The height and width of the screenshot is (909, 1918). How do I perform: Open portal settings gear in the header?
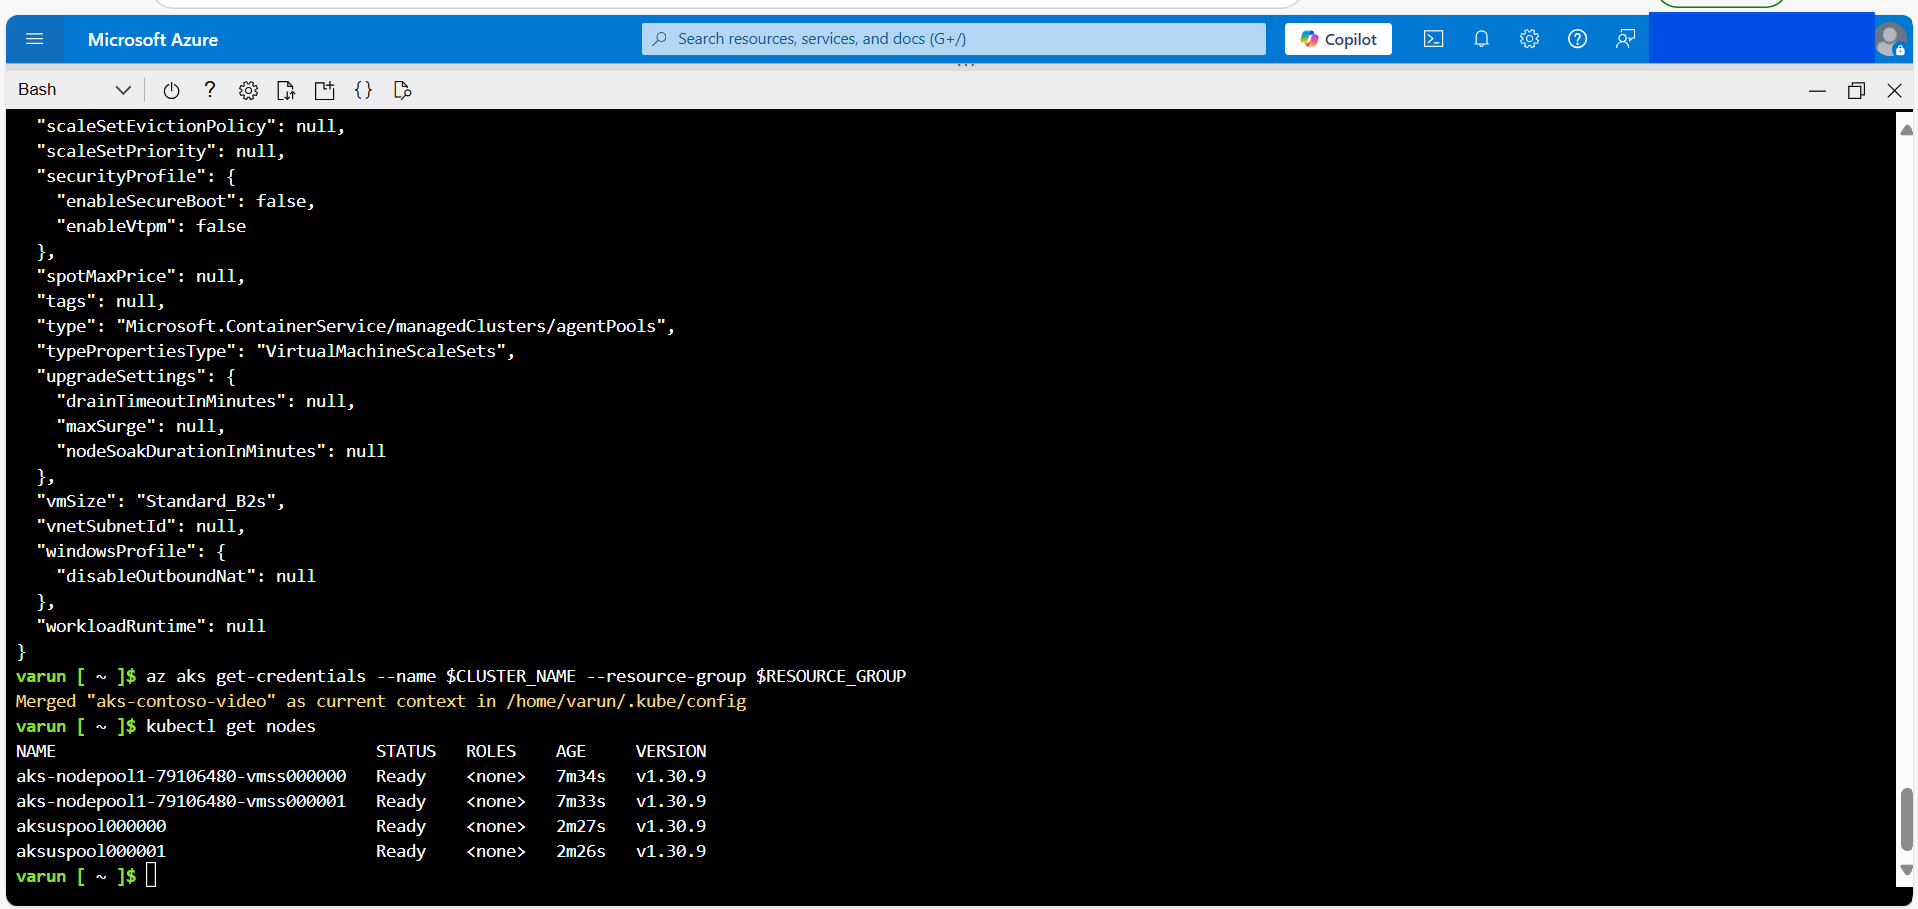click(x=1529, y=39)
